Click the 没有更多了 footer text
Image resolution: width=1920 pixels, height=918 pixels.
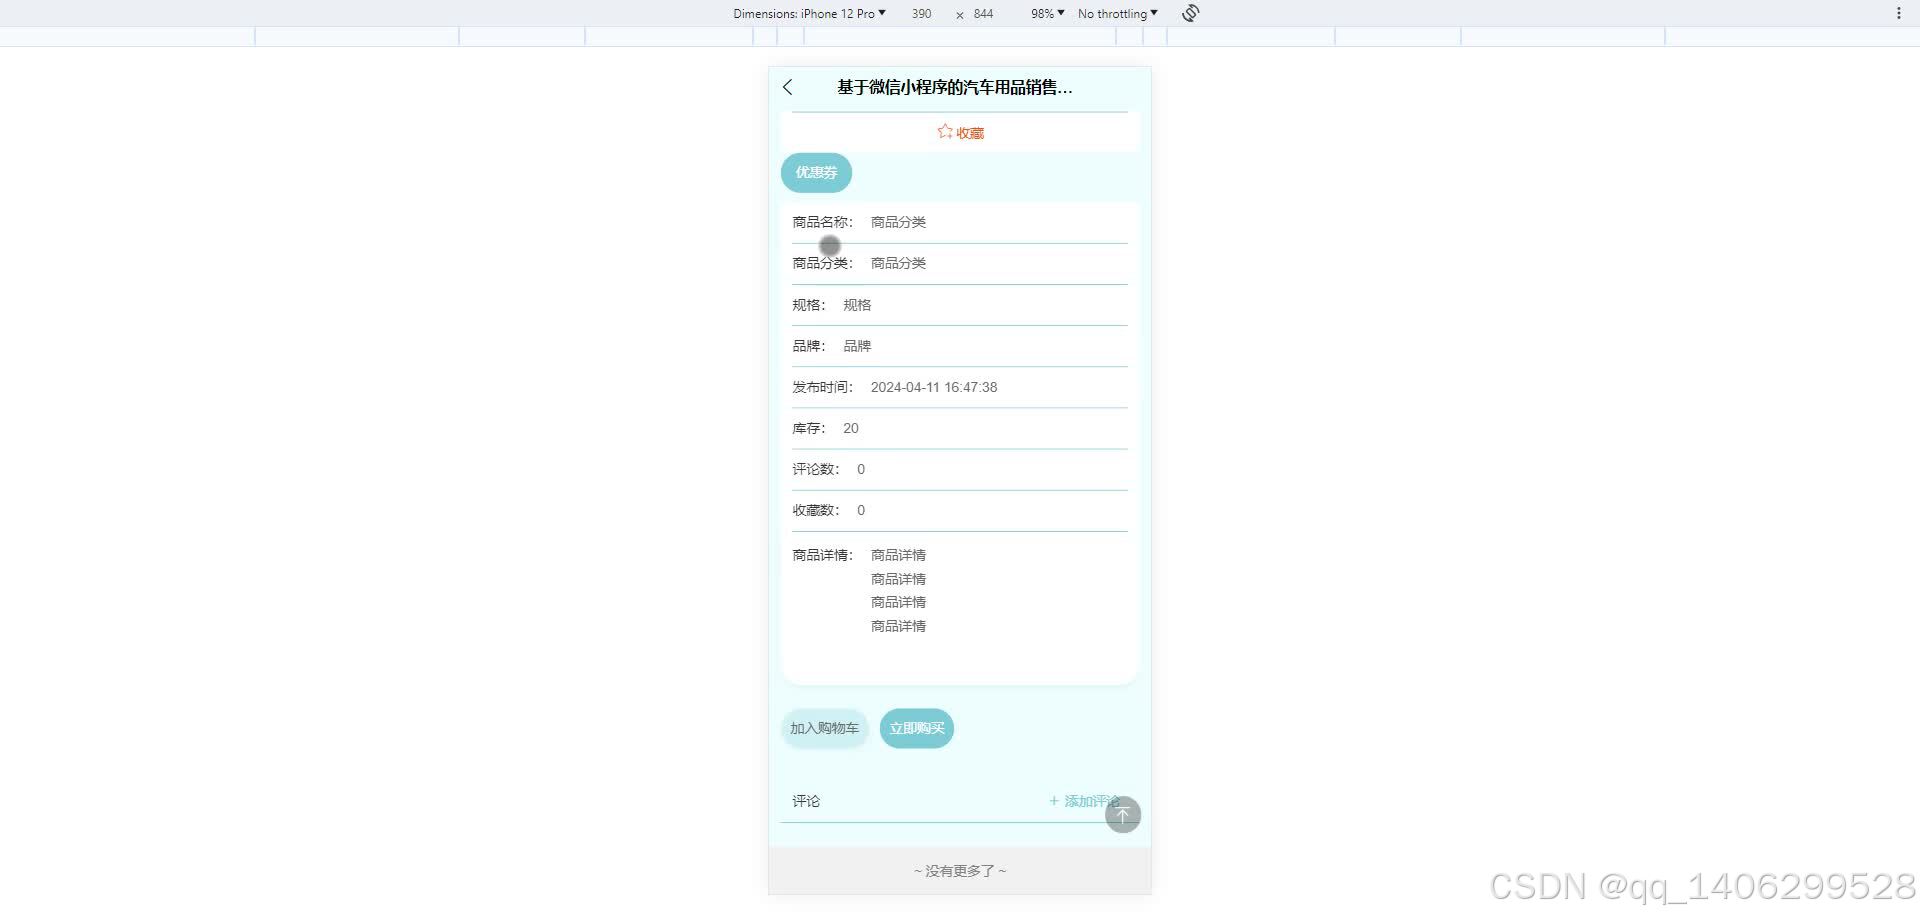pos(960,871)
